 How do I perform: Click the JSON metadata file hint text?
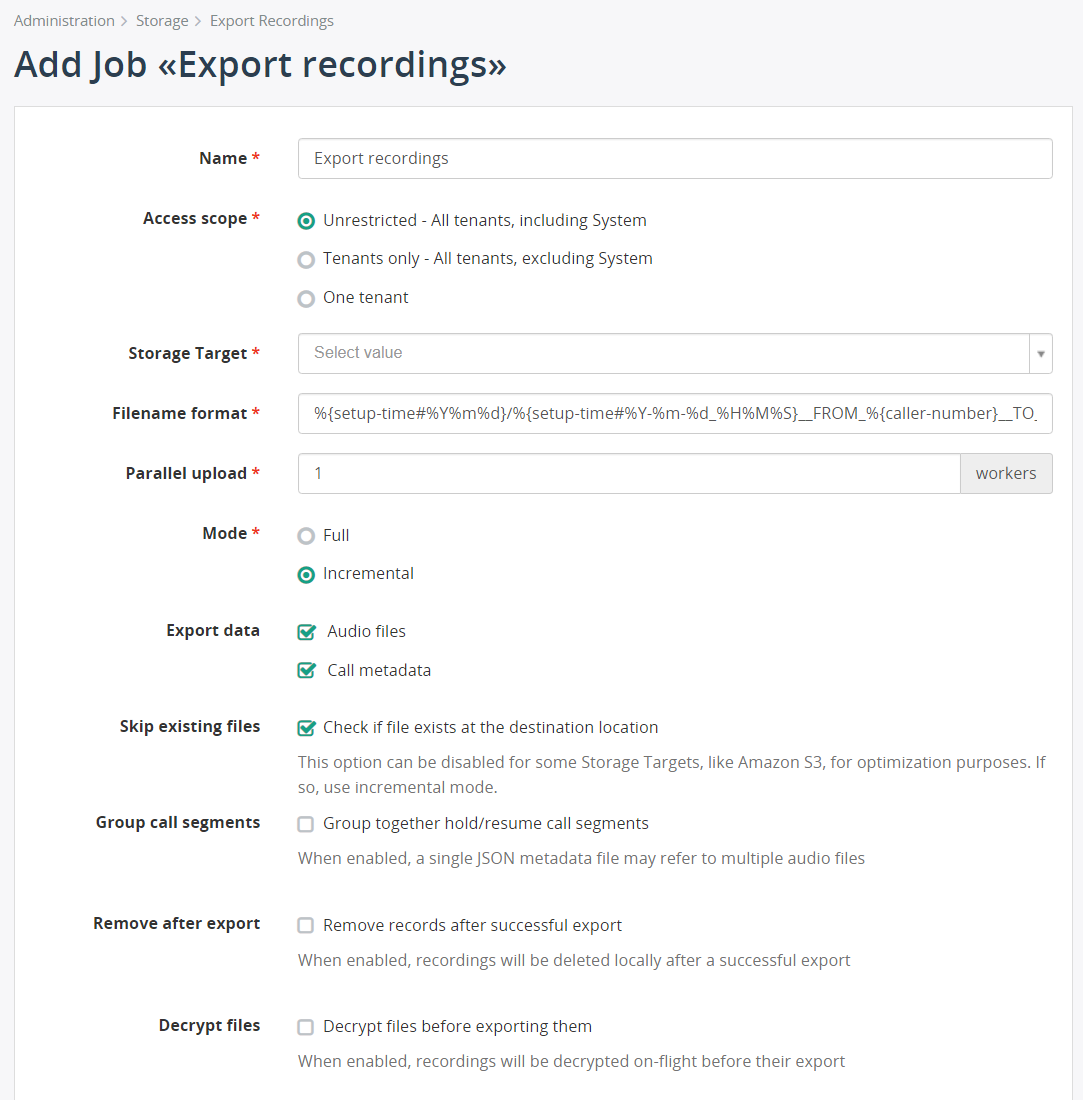[x=581, y=859]
